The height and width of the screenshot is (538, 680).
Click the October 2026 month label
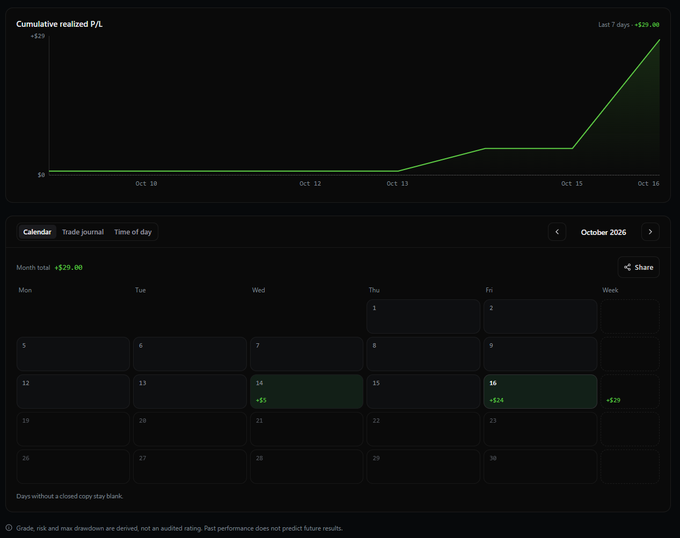pos(603,232)
